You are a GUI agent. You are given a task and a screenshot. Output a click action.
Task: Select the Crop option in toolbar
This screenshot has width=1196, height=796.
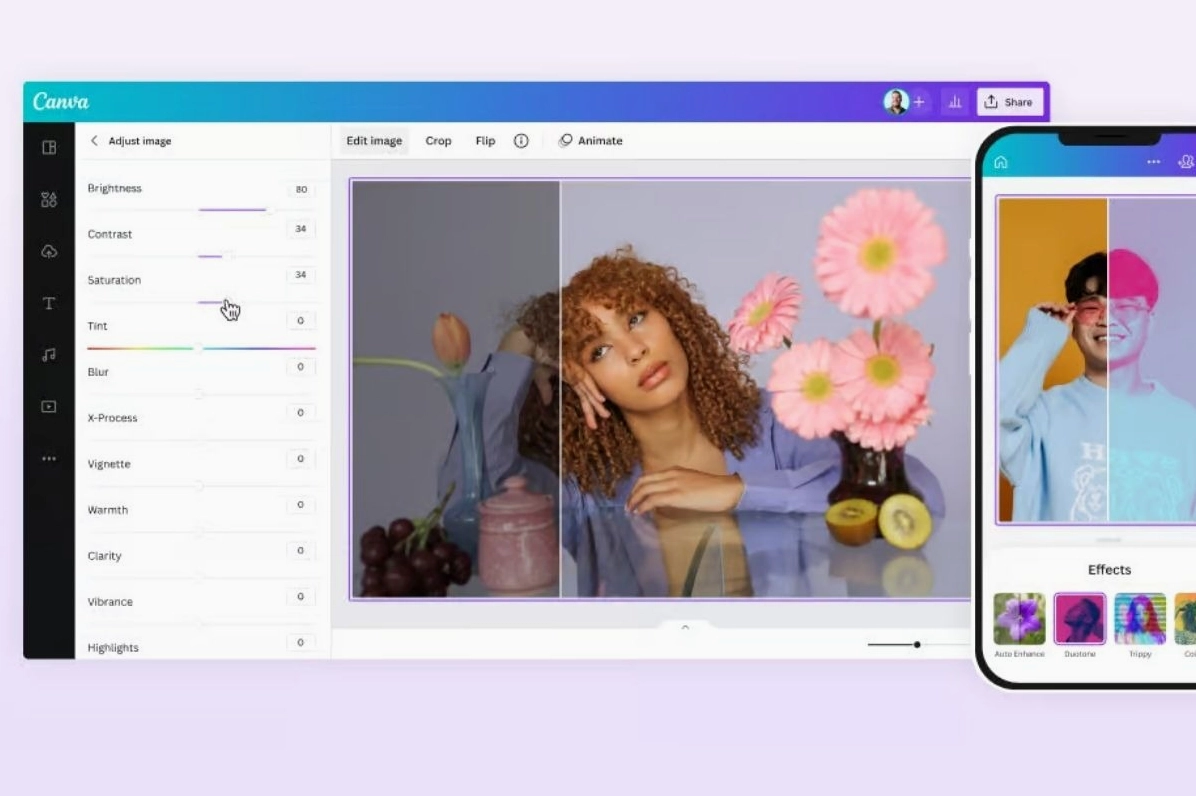(438, 141)
